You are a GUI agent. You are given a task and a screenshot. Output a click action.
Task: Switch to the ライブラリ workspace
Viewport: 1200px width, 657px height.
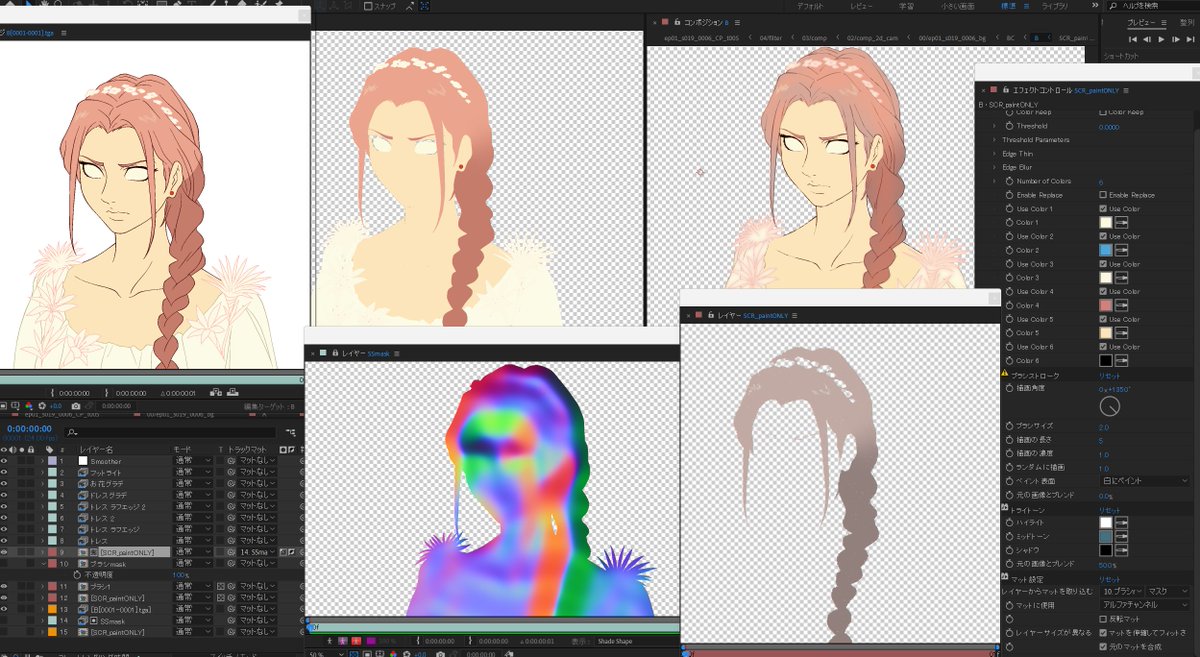pyautogui.click(x=1055, y=6)
